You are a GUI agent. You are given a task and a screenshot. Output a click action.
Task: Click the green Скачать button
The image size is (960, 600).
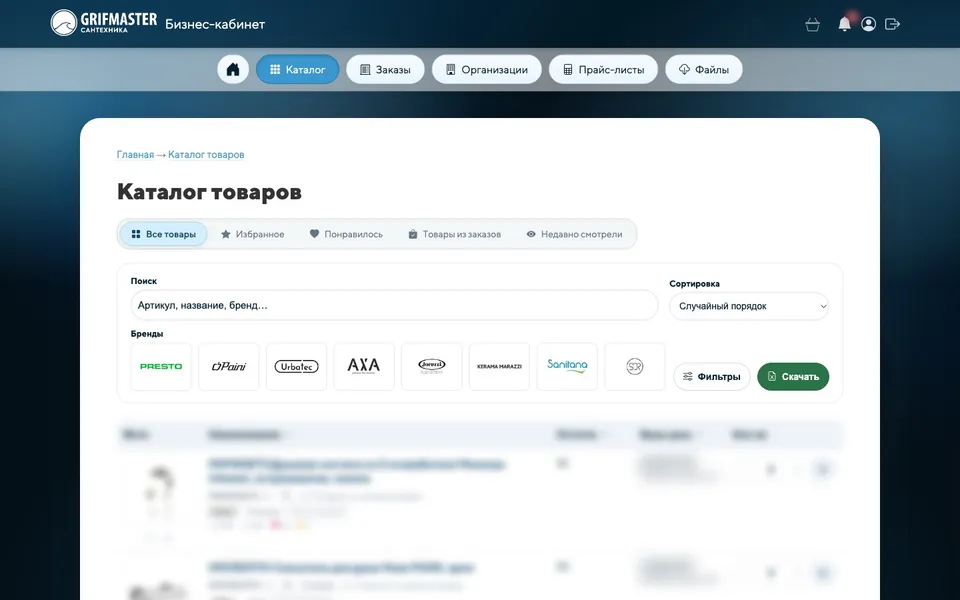[793, 377]
